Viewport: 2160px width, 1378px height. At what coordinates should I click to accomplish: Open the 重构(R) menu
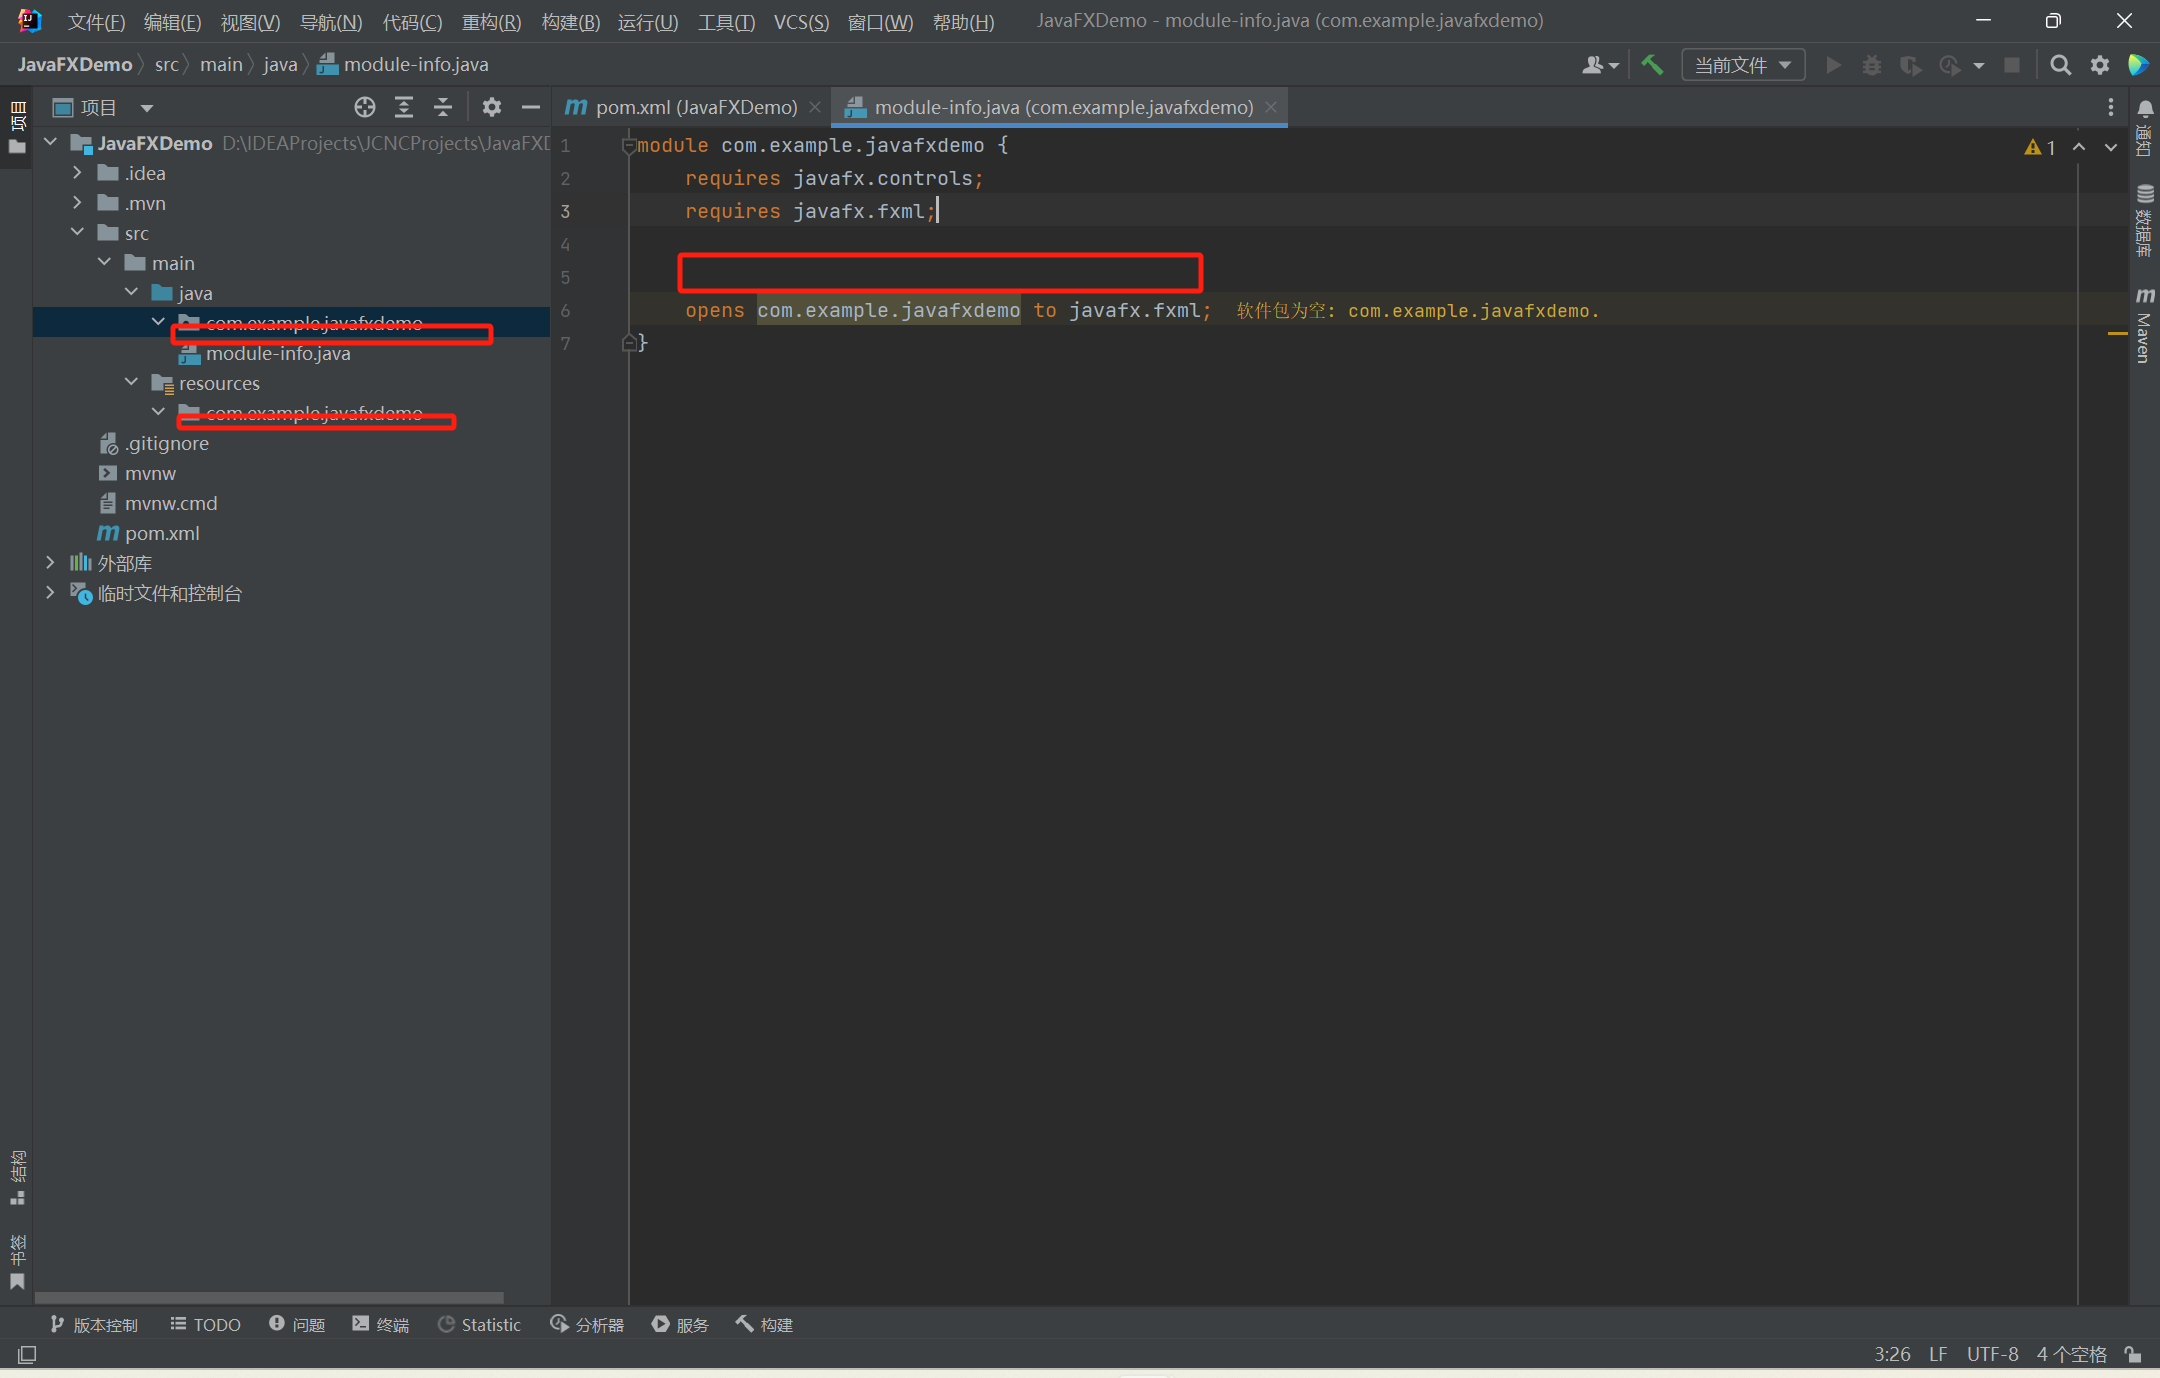[491, 22]
